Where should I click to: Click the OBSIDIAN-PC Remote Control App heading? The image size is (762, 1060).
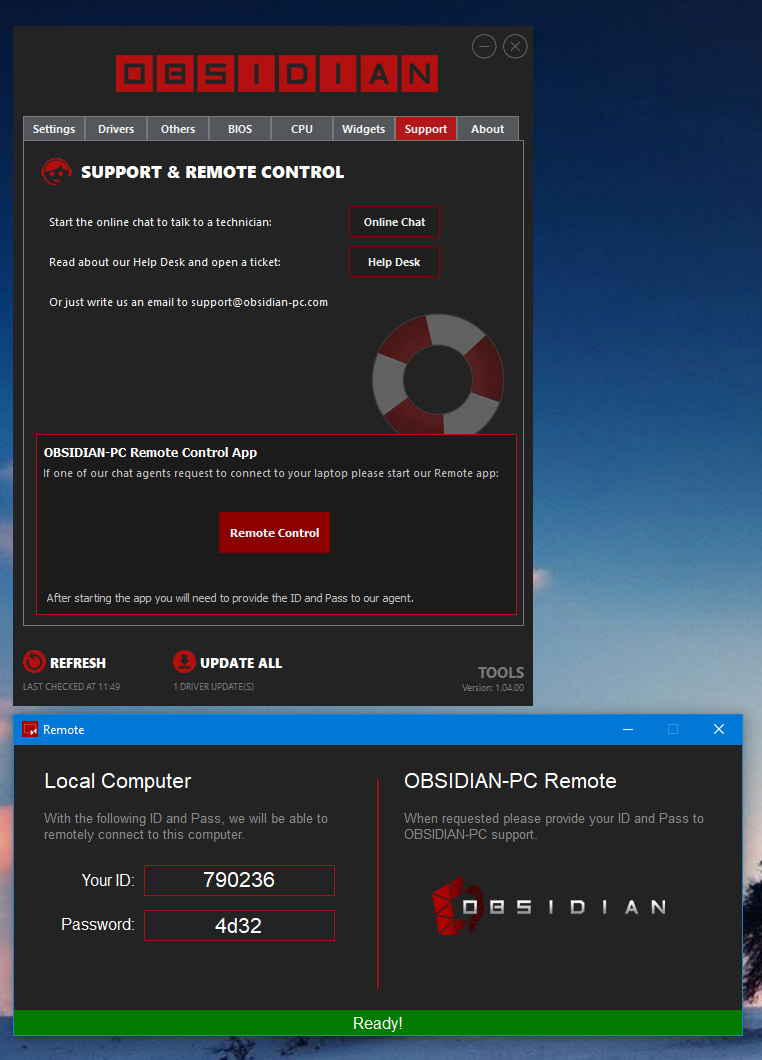(x=150, y=453)
